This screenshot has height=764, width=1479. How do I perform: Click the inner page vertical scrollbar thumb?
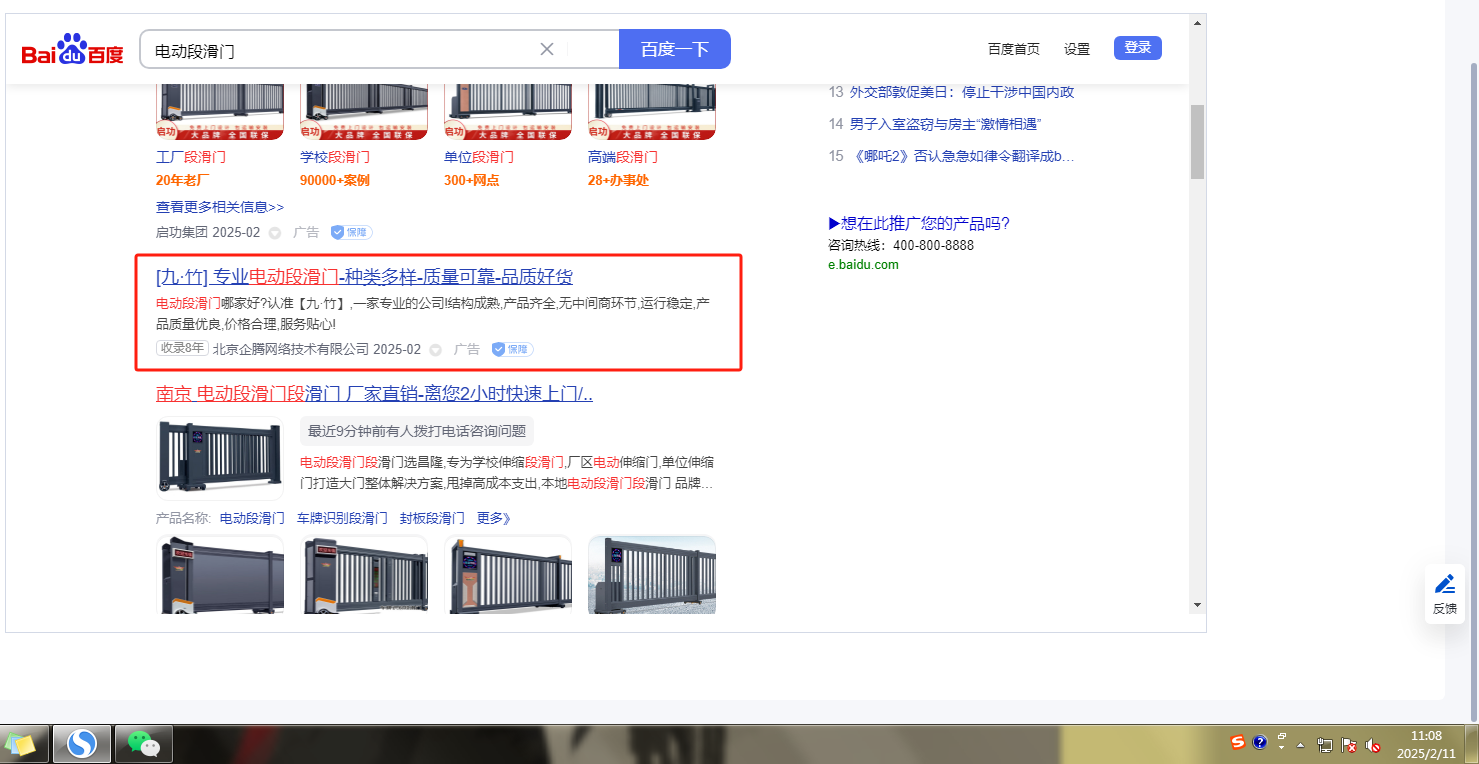point(1197,141)
